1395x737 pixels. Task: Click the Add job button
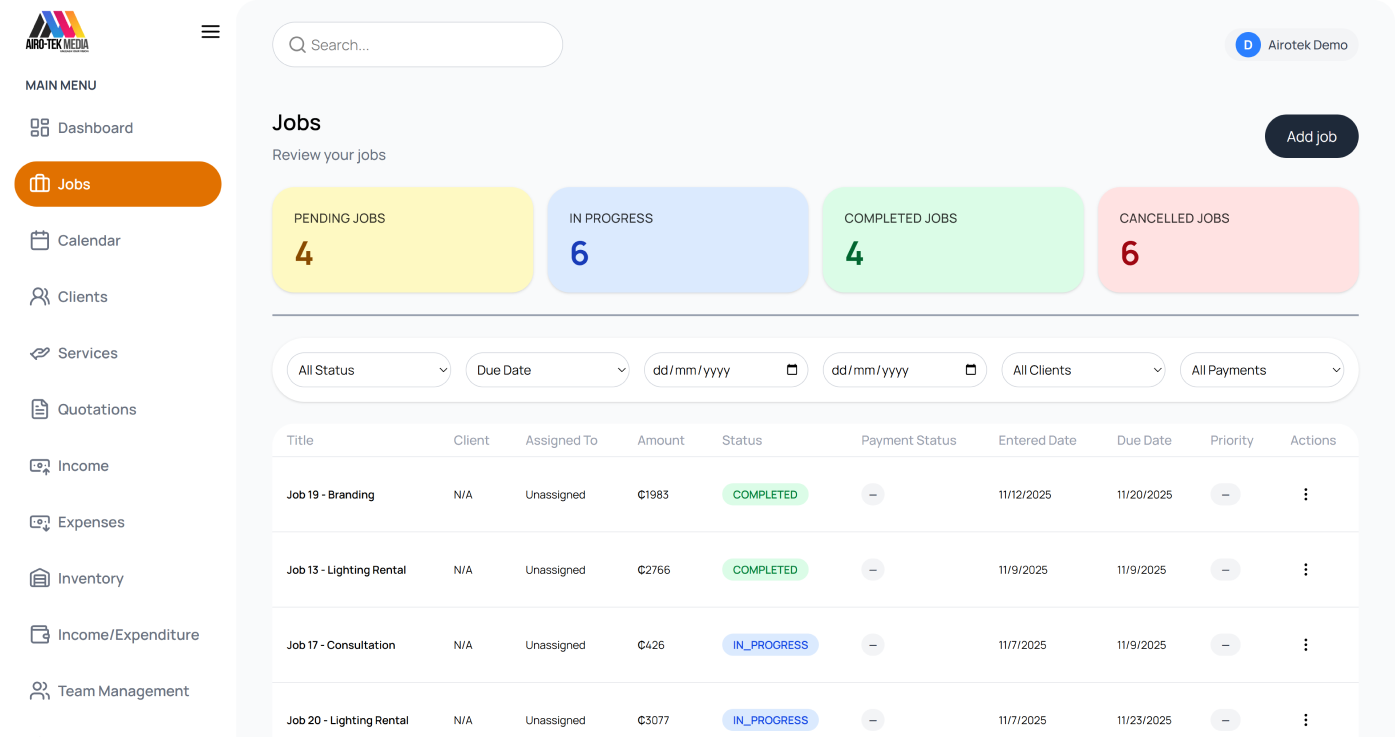click(1311, 136)
